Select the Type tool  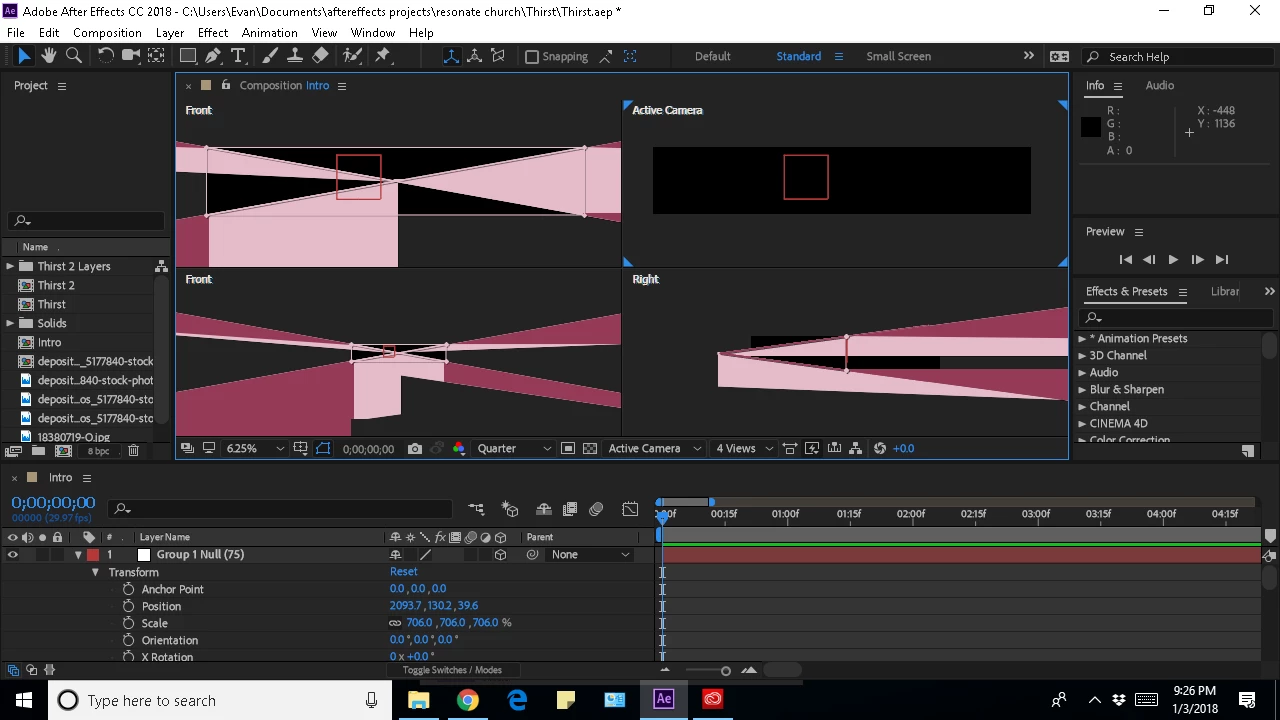238,56
